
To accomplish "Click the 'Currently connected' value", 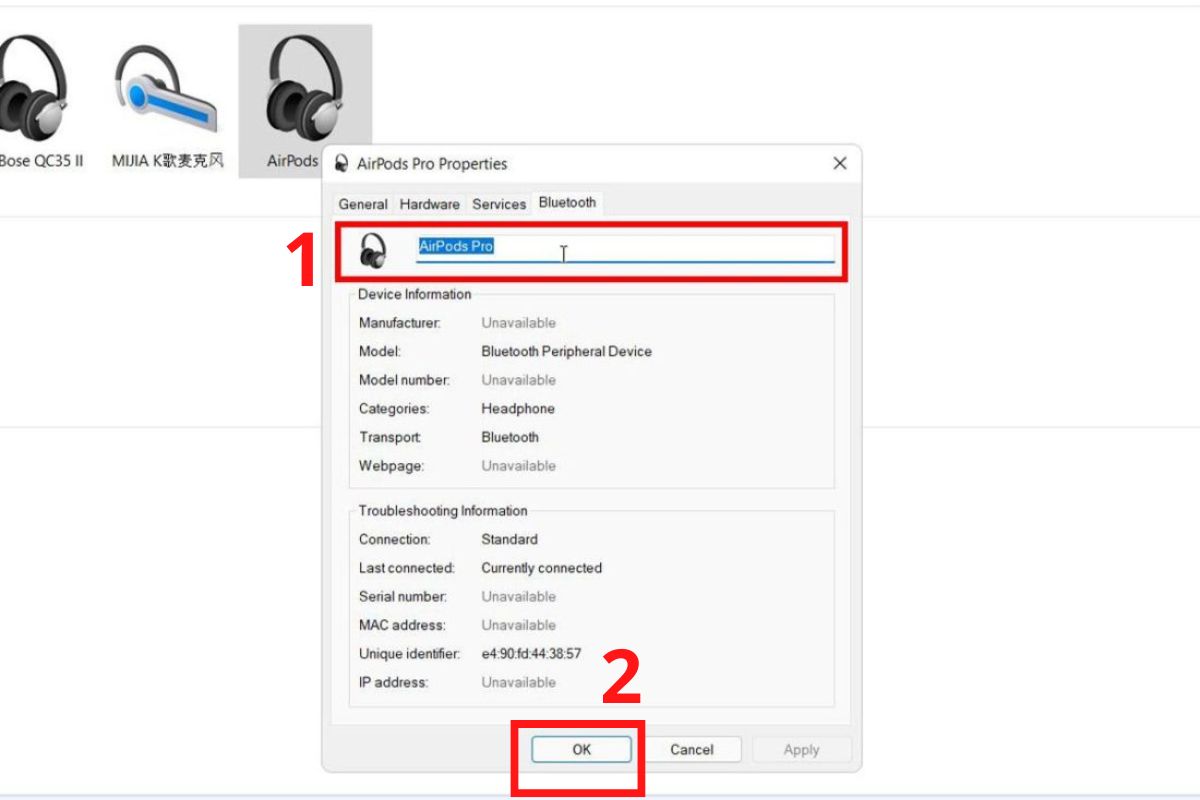I will 541,568.
